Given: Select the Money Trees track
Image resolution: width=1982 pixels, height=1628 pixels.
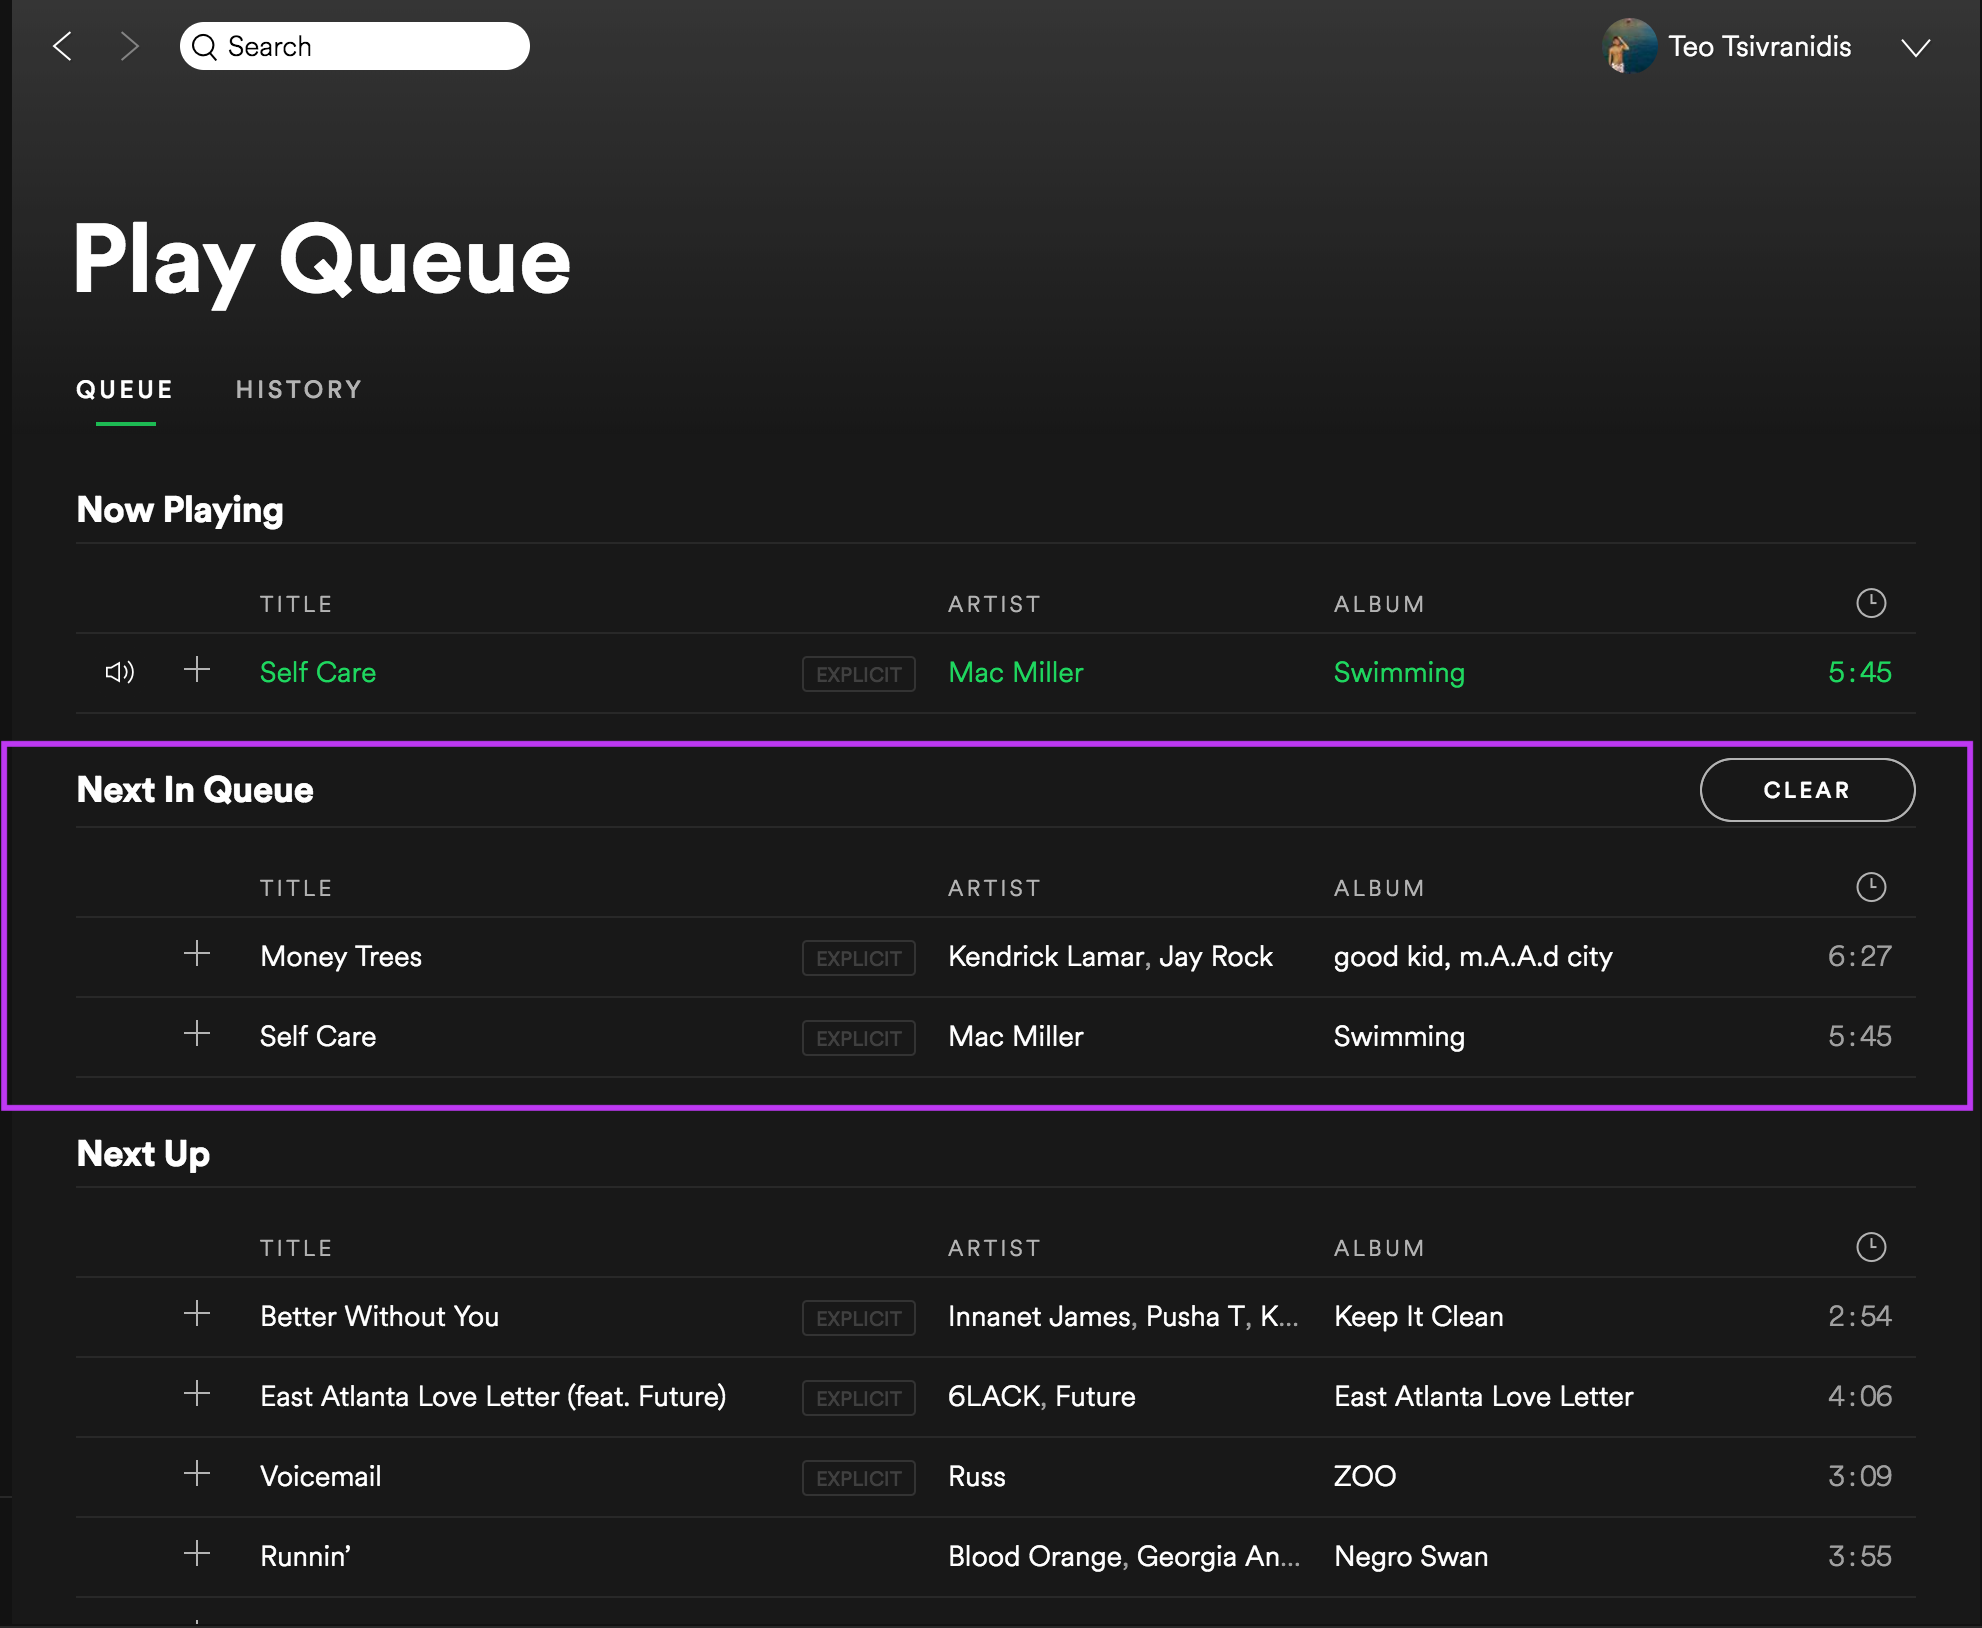Looking at the screenshot, I should tap(341, 957).
